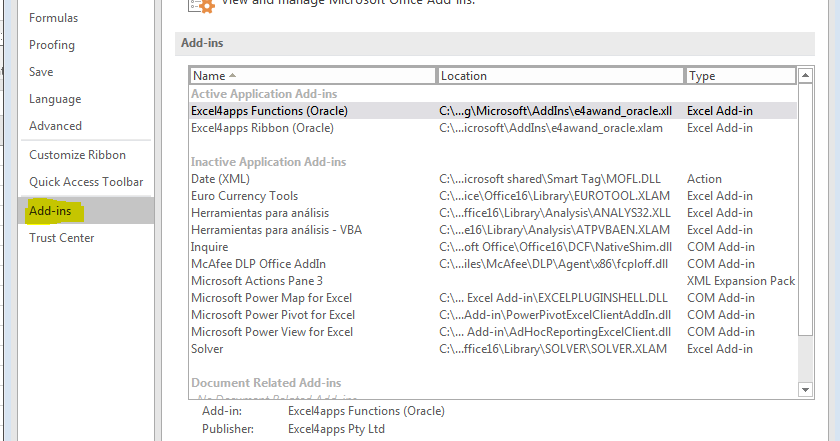Select Herramientas para análisis add-in

(x=493, y=213)
